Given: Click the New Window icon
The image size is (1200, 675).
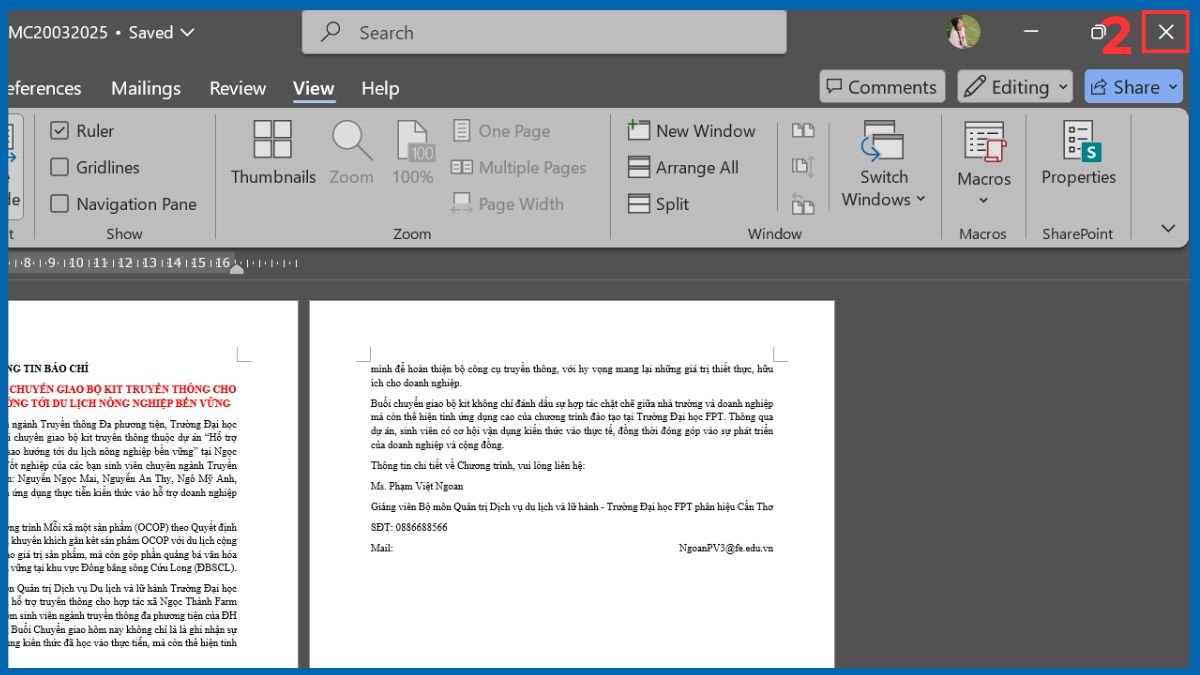Looking at the screenshot, I should [x=693, y=130].
